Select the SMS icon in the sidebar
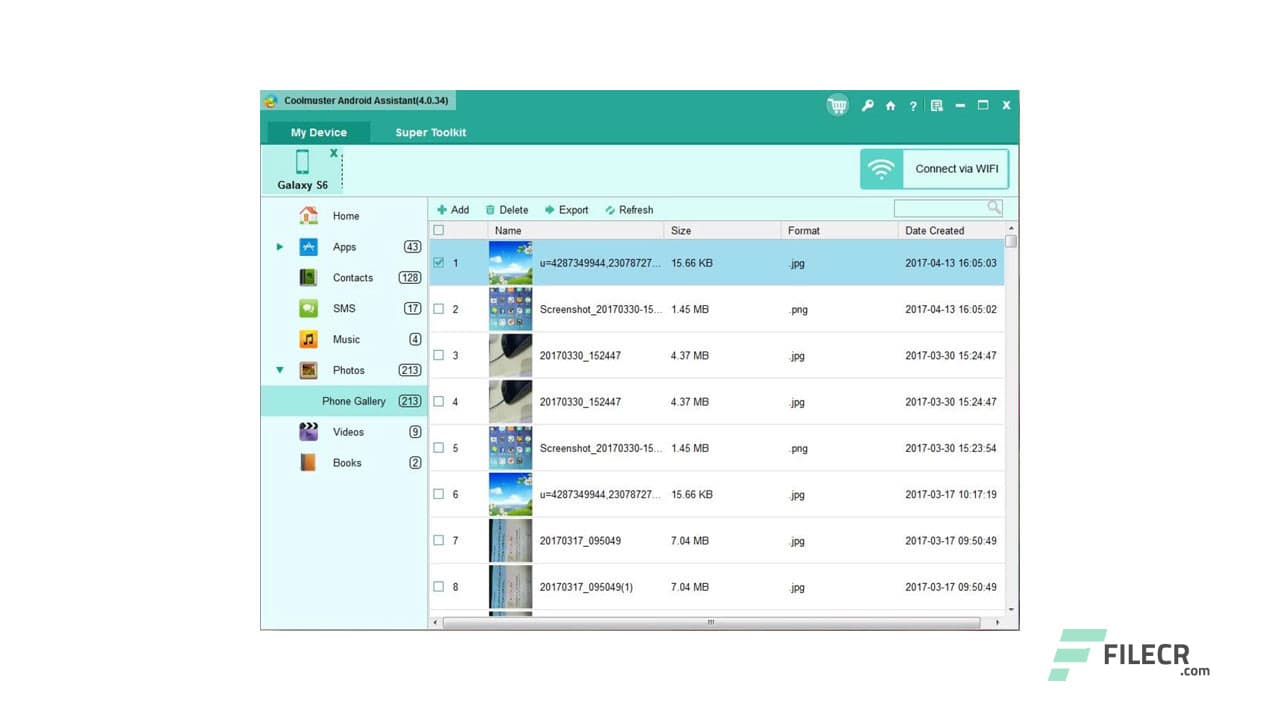Image resolution: width=1280 pixels, height=720 pixels. (309, 308)
